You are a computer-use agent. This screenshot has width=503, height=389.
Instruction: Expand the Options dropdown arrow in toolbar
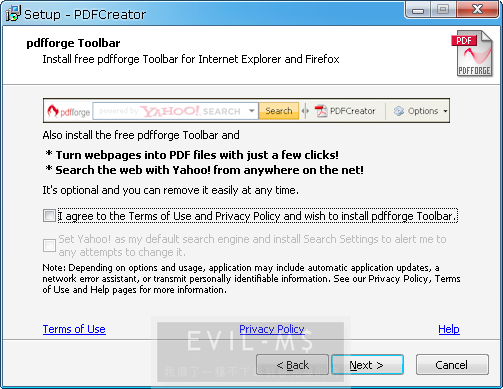point(445,111)
